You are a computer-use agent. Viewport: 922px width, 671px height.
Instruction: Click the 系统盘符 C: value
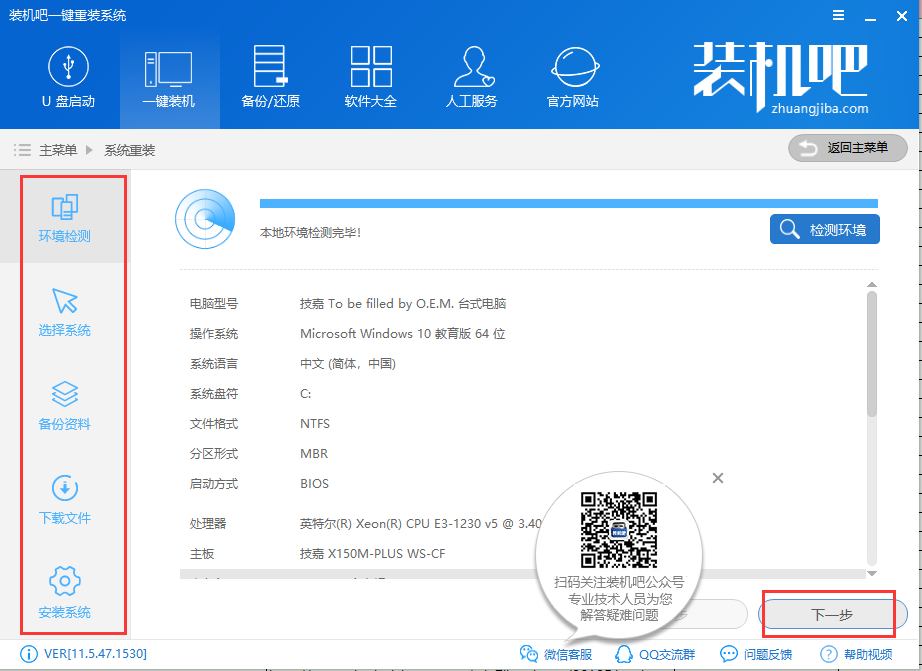click(306, 393)
